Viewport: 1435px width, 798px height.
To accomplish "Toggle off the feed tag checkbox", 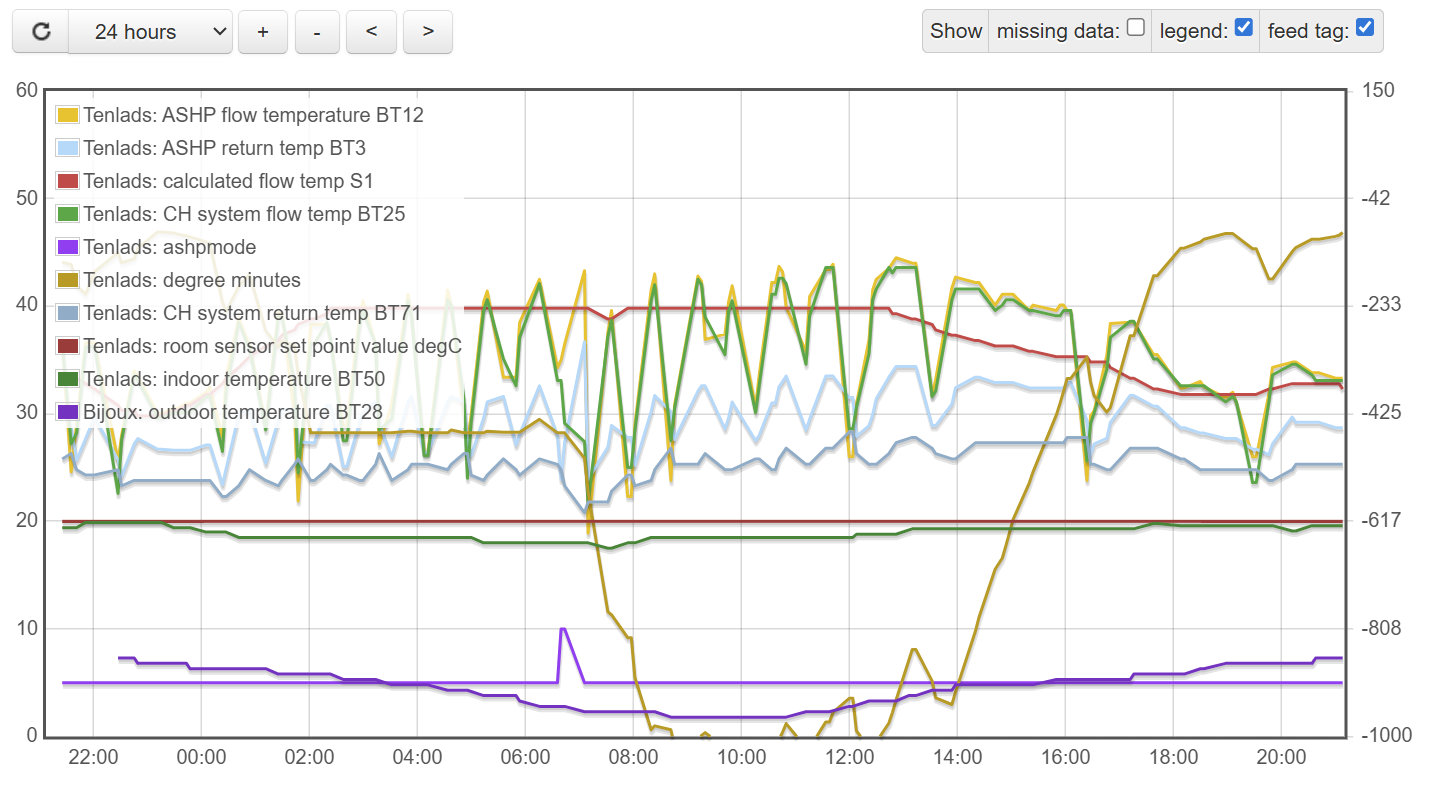I will [1364, 28].
